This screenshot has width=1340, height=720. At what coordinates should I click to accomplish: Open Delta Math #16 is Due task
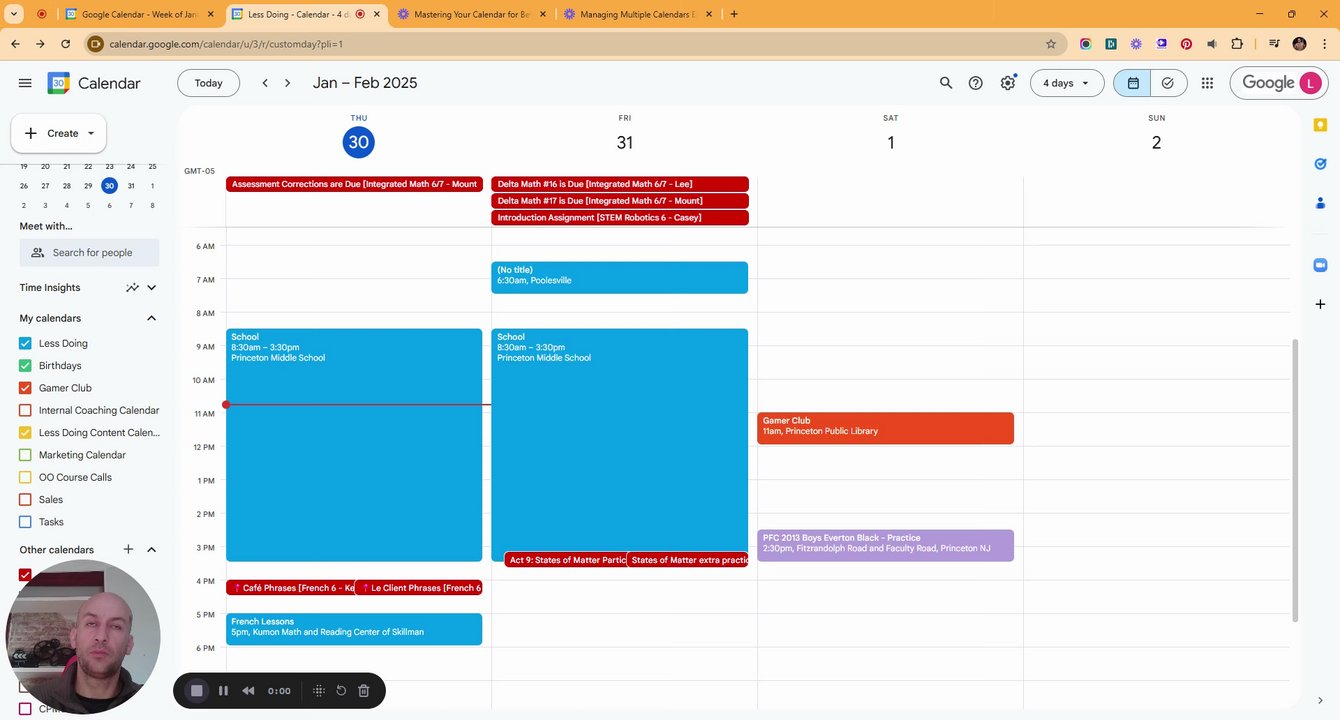(620, 184)
